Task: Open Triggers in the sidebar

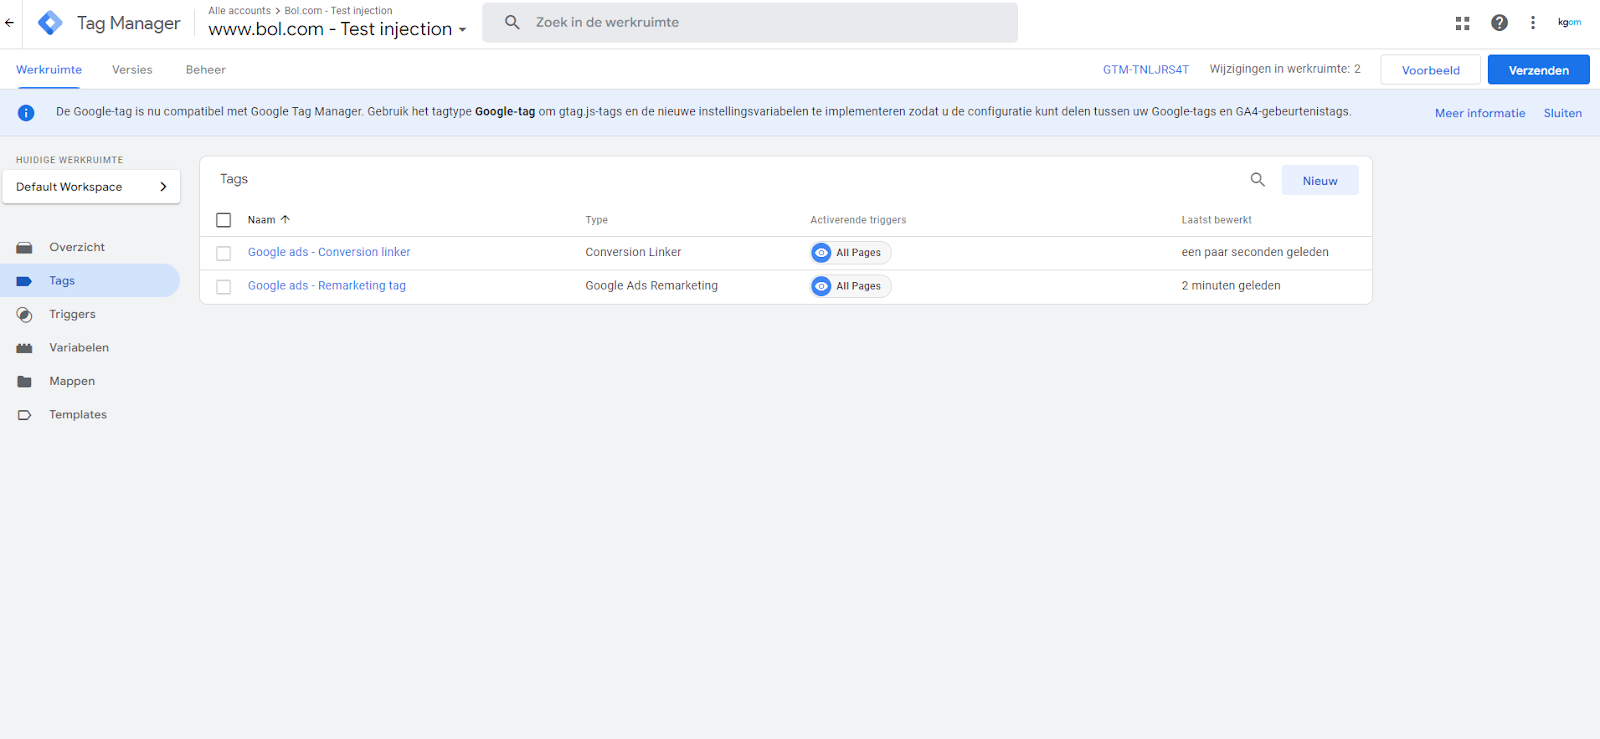Action: [x=72, y=314]
